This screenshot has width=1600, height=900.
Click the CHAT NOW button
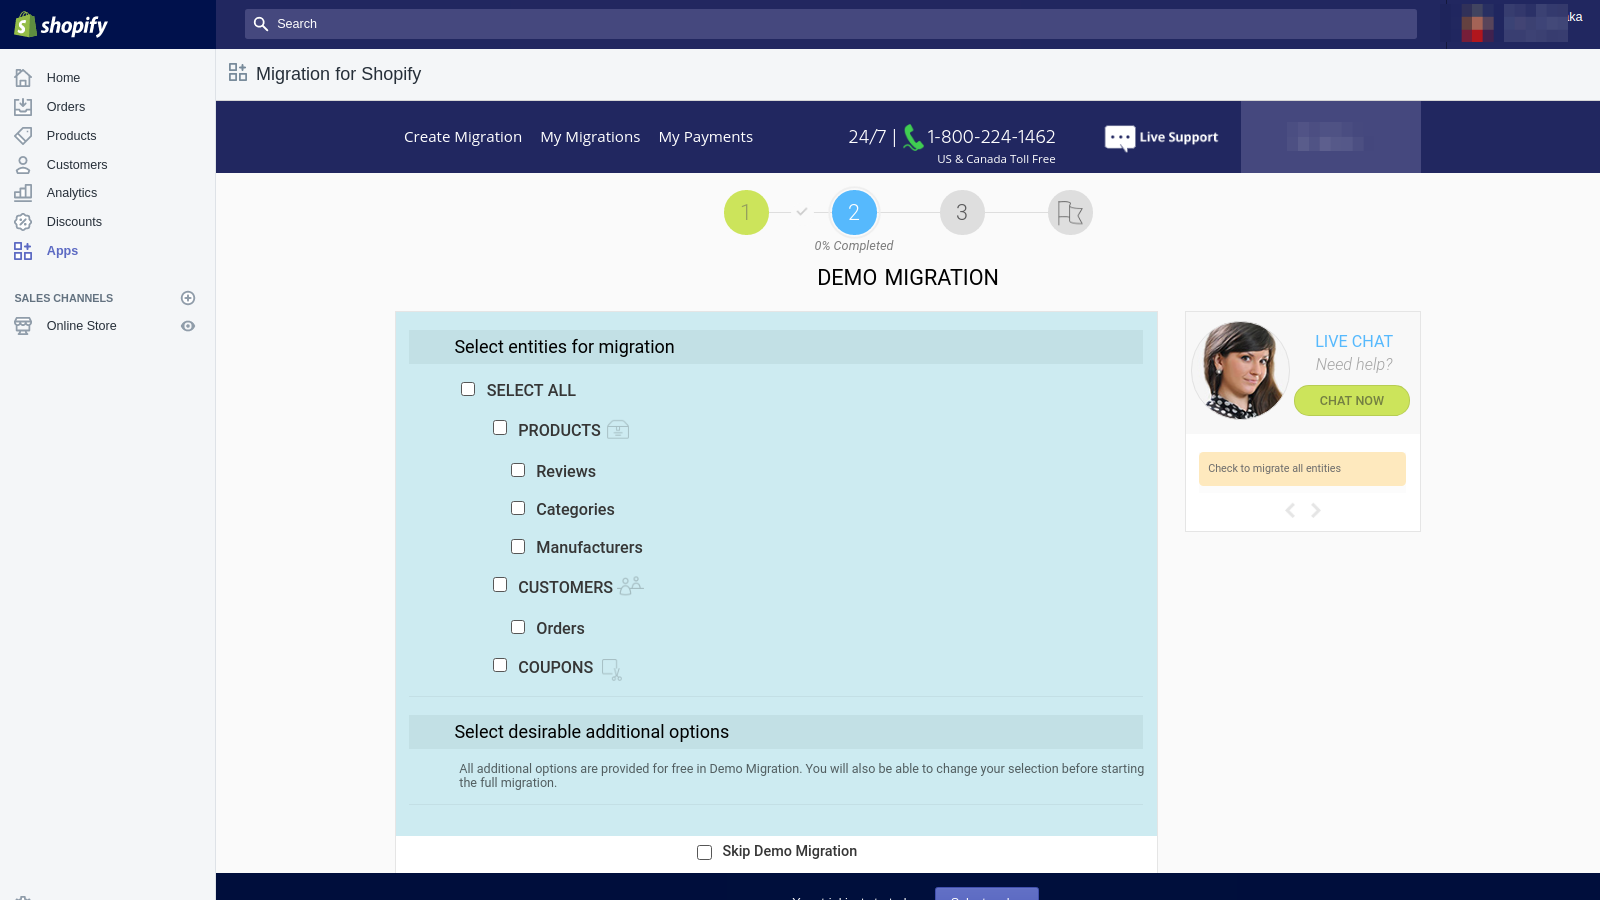coord(1352,400)
